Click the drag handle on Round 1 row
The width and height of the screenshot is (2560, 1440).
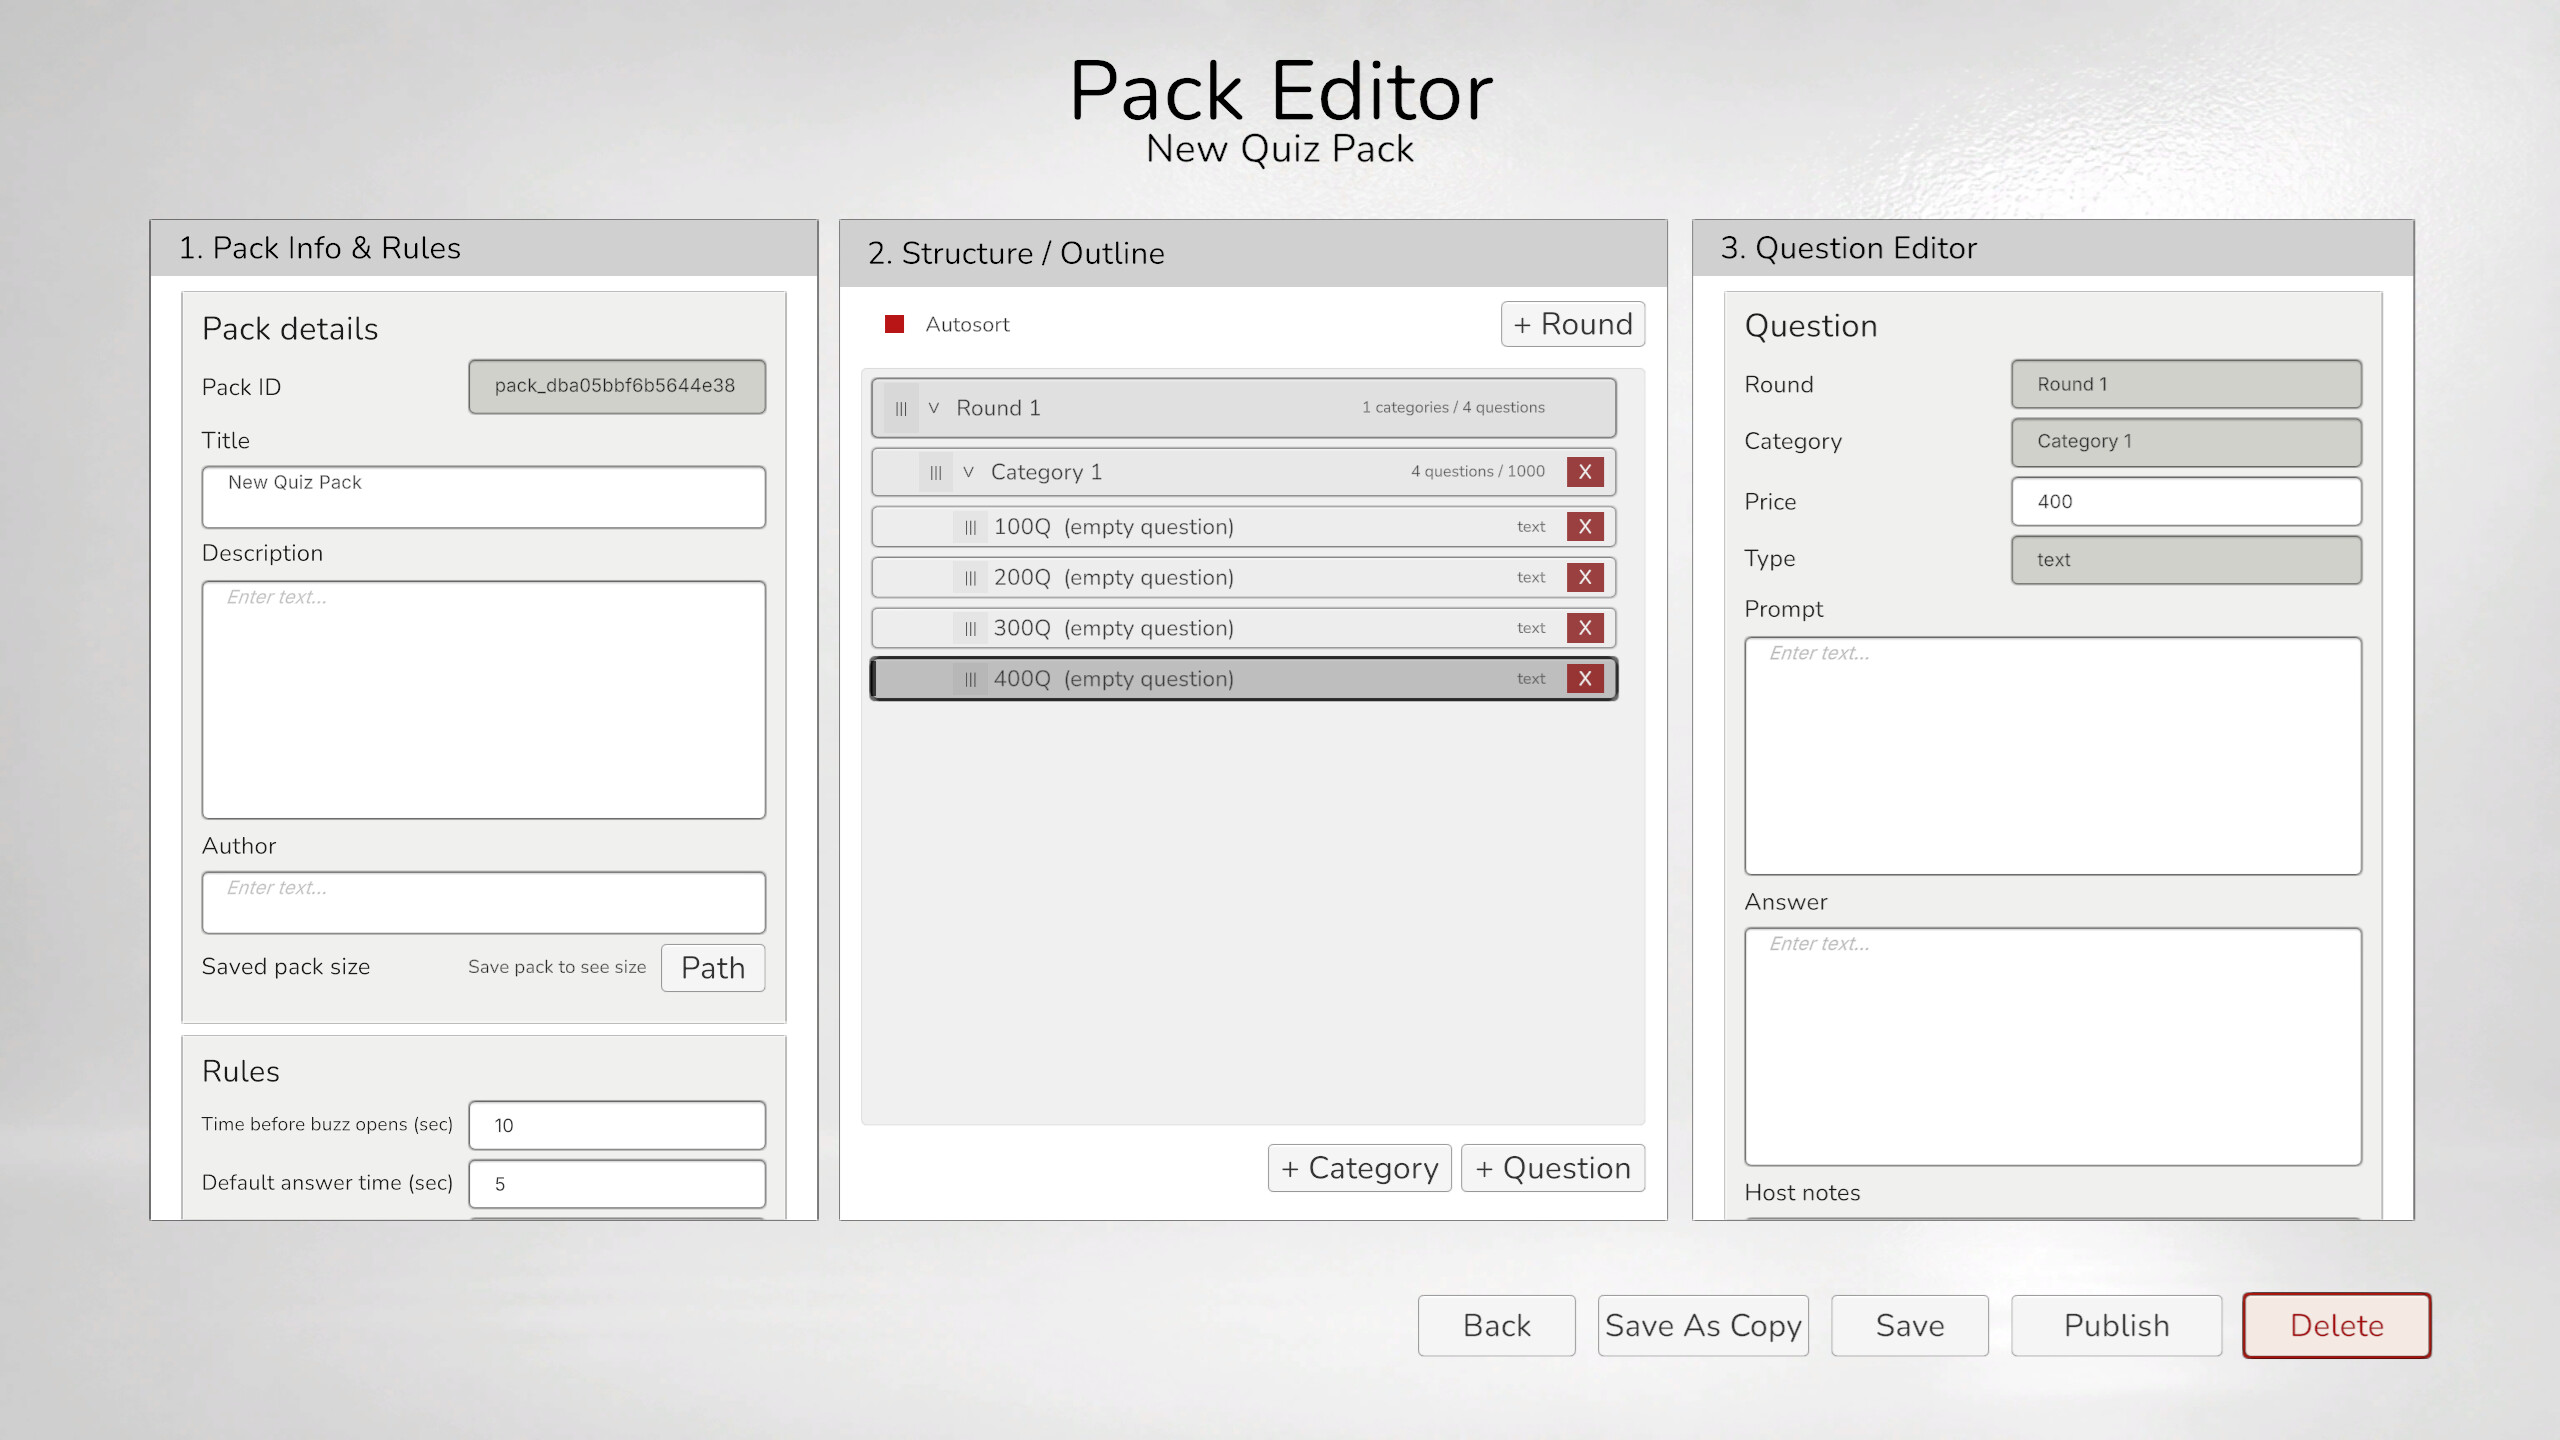(901, 408)
